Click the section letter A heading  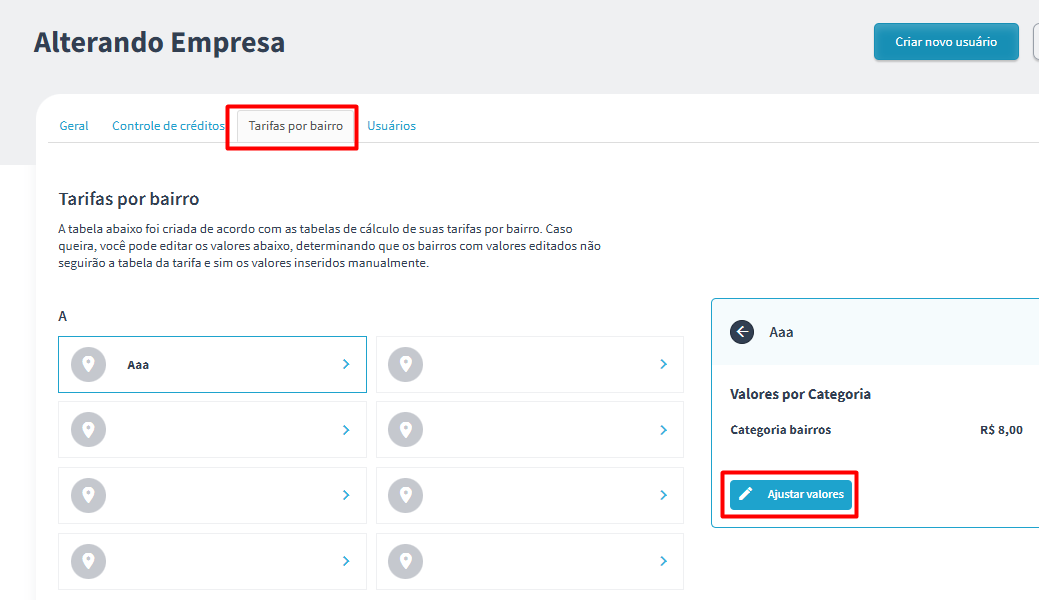(62, 316)
